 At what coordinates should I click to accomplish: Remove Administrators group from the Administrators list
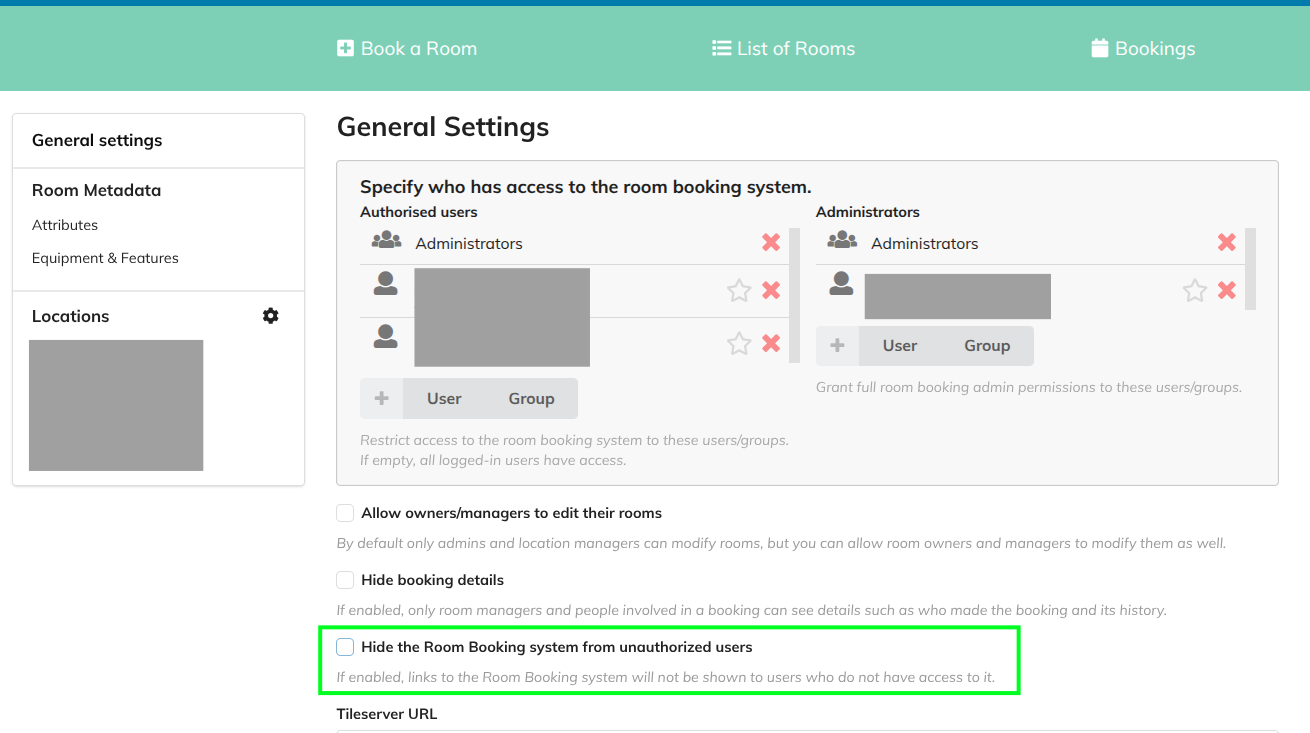click(1226, 242)
